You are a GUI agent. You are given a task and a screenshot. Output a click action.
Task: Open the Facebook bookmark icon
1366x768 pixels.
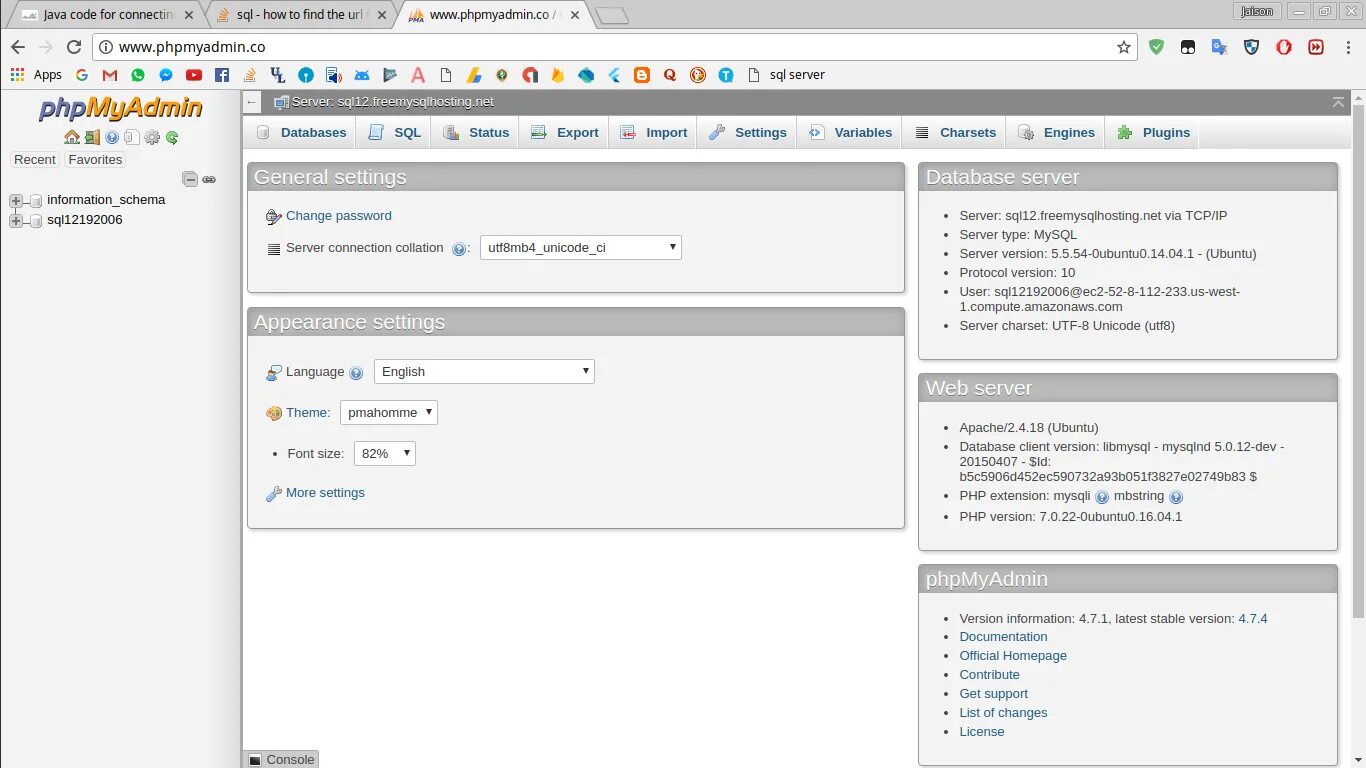click(222, 75)
